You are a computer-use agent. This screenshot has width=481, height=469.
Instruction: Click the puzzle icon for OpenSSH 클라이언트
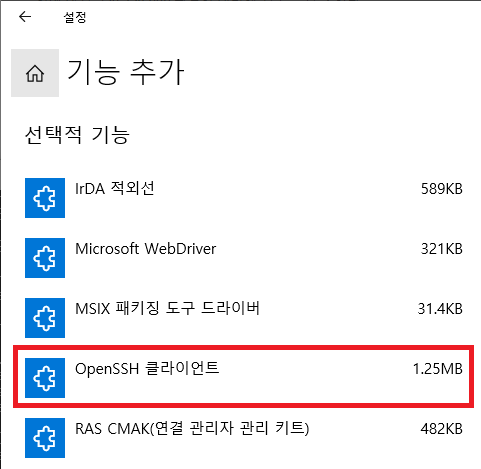pyautogui.click(x=45, y=378)
